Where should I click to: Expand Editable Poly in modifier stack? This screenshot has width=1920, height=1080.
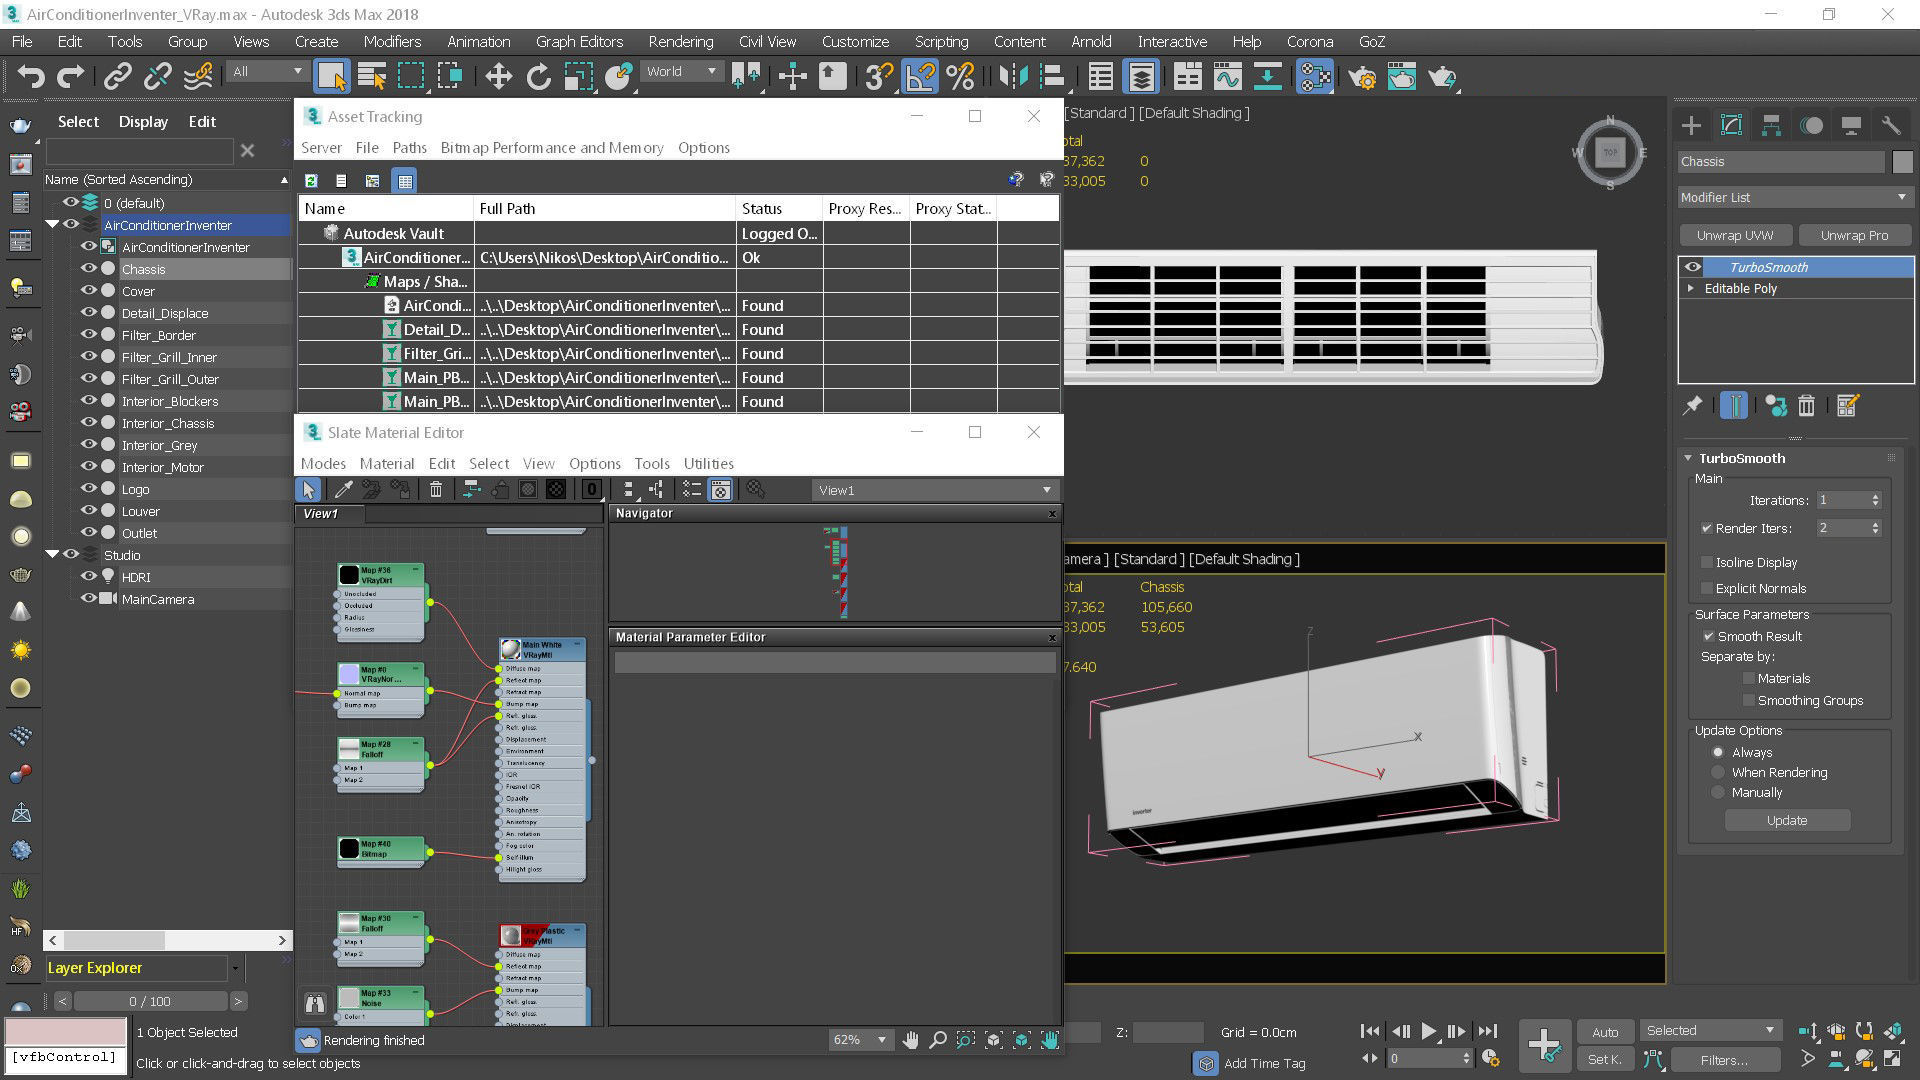coord(1691,288)
